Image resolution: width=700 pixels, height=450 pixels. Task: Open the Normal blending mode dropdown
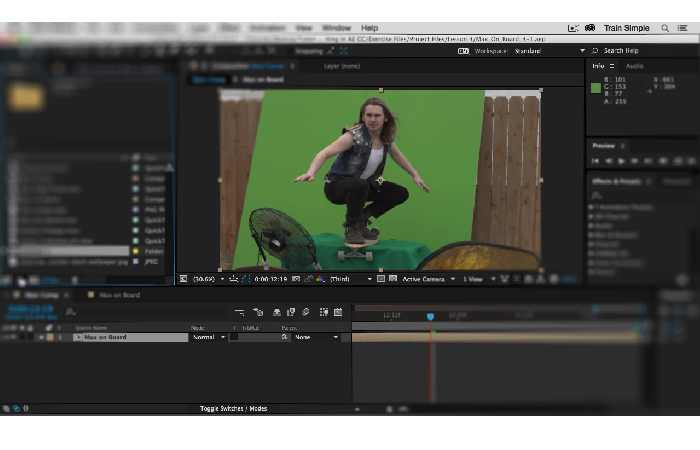click(x=208, y=338)
